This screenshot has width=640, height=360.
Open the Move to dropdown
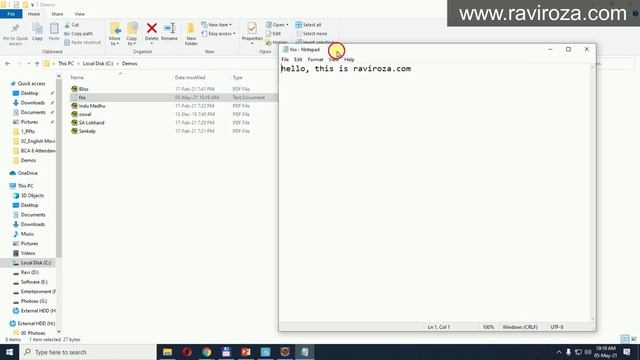(x=115, y=34)
